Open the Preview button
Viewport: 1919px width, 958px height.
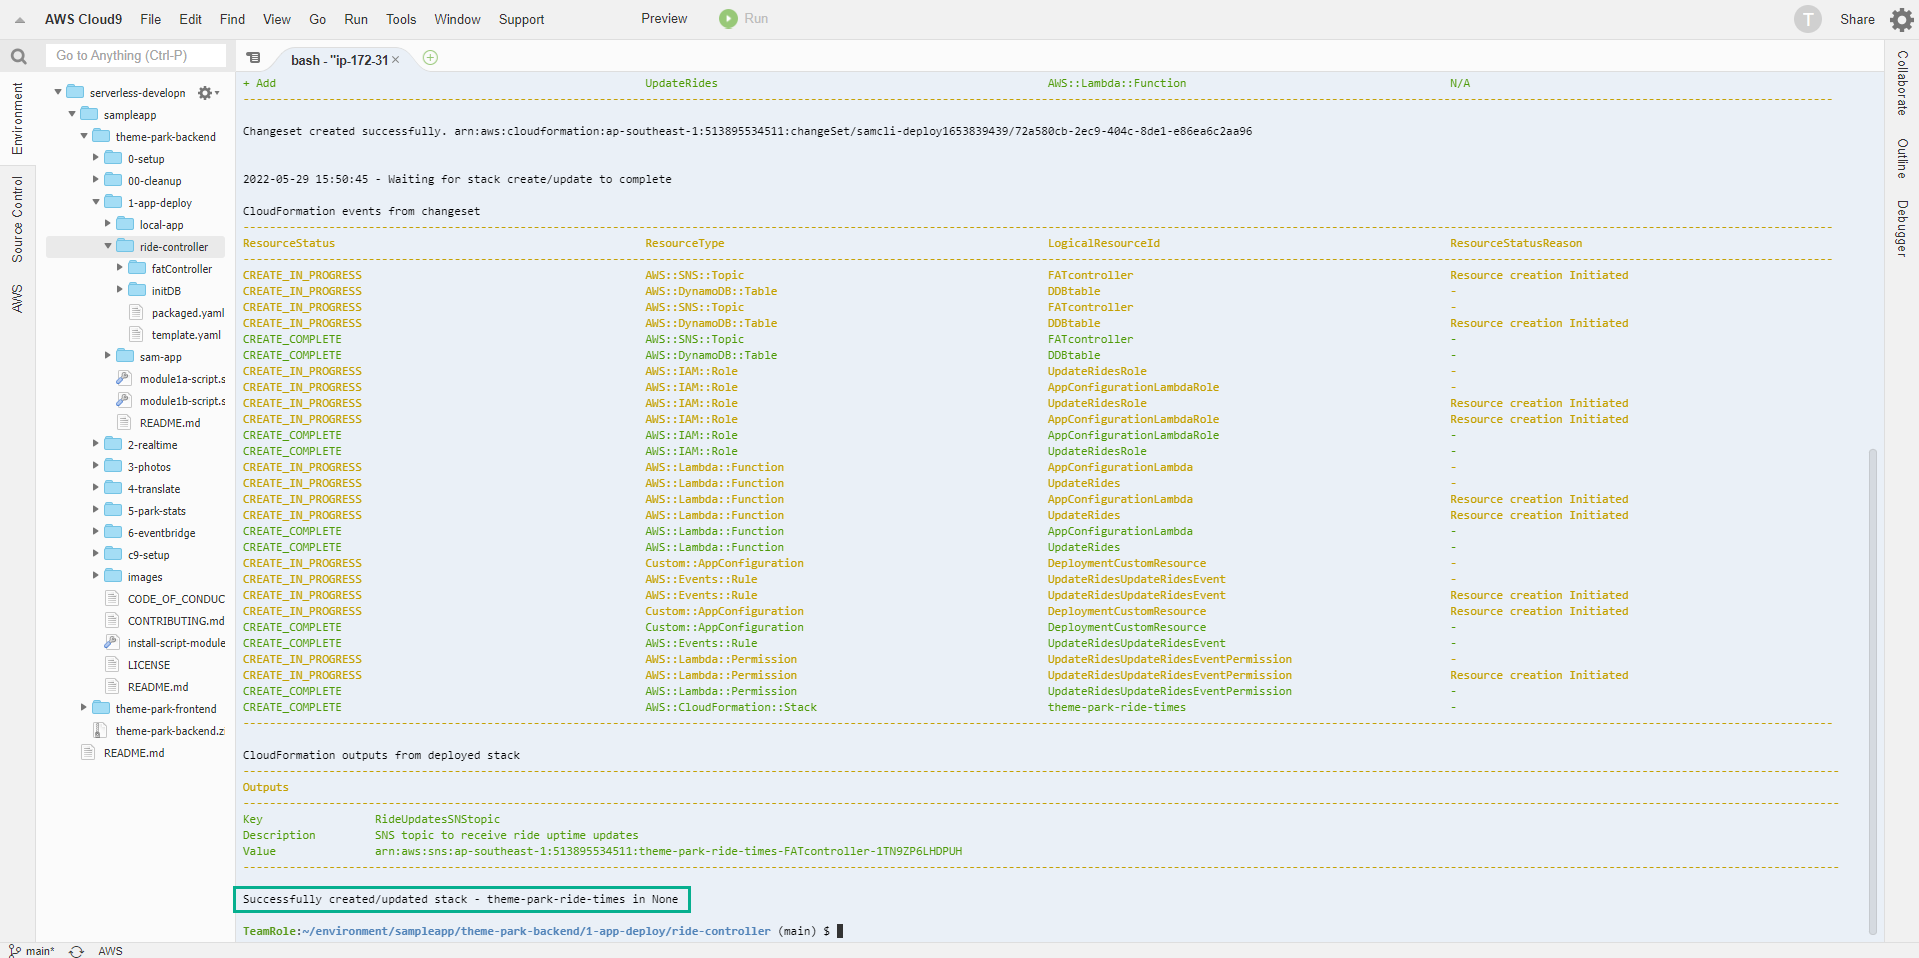664,19
